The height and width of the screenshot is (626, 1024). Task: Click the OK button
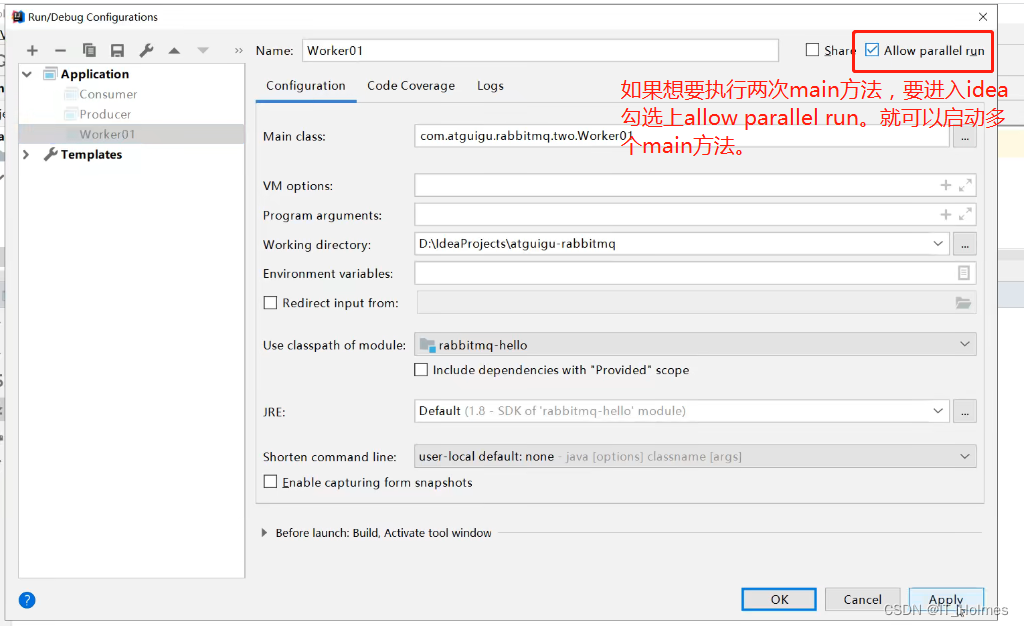point(778,599)
